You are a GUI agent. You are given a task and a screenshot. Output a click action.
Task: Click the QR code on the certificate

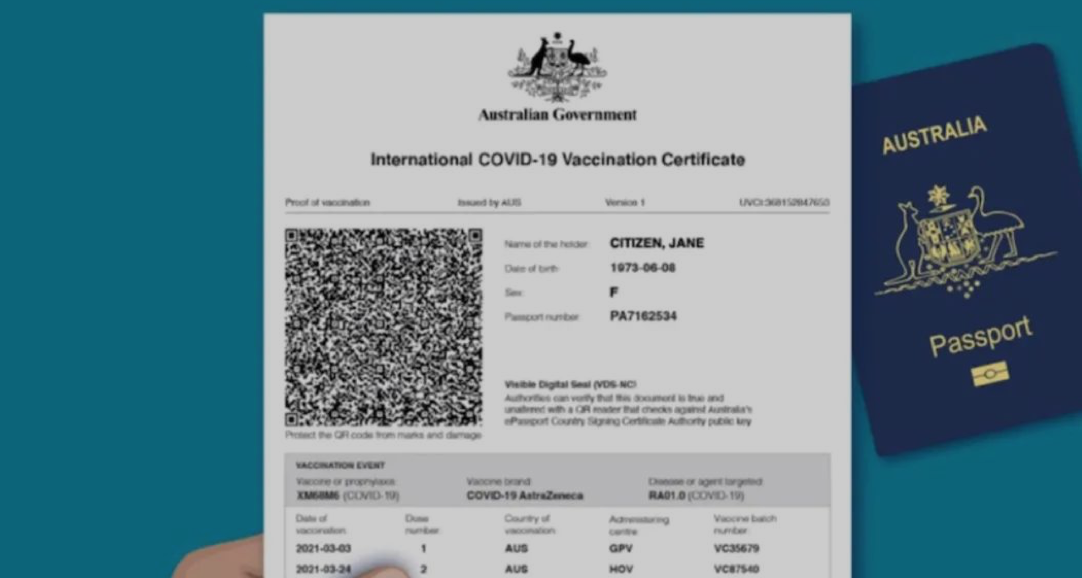point(384,328)
